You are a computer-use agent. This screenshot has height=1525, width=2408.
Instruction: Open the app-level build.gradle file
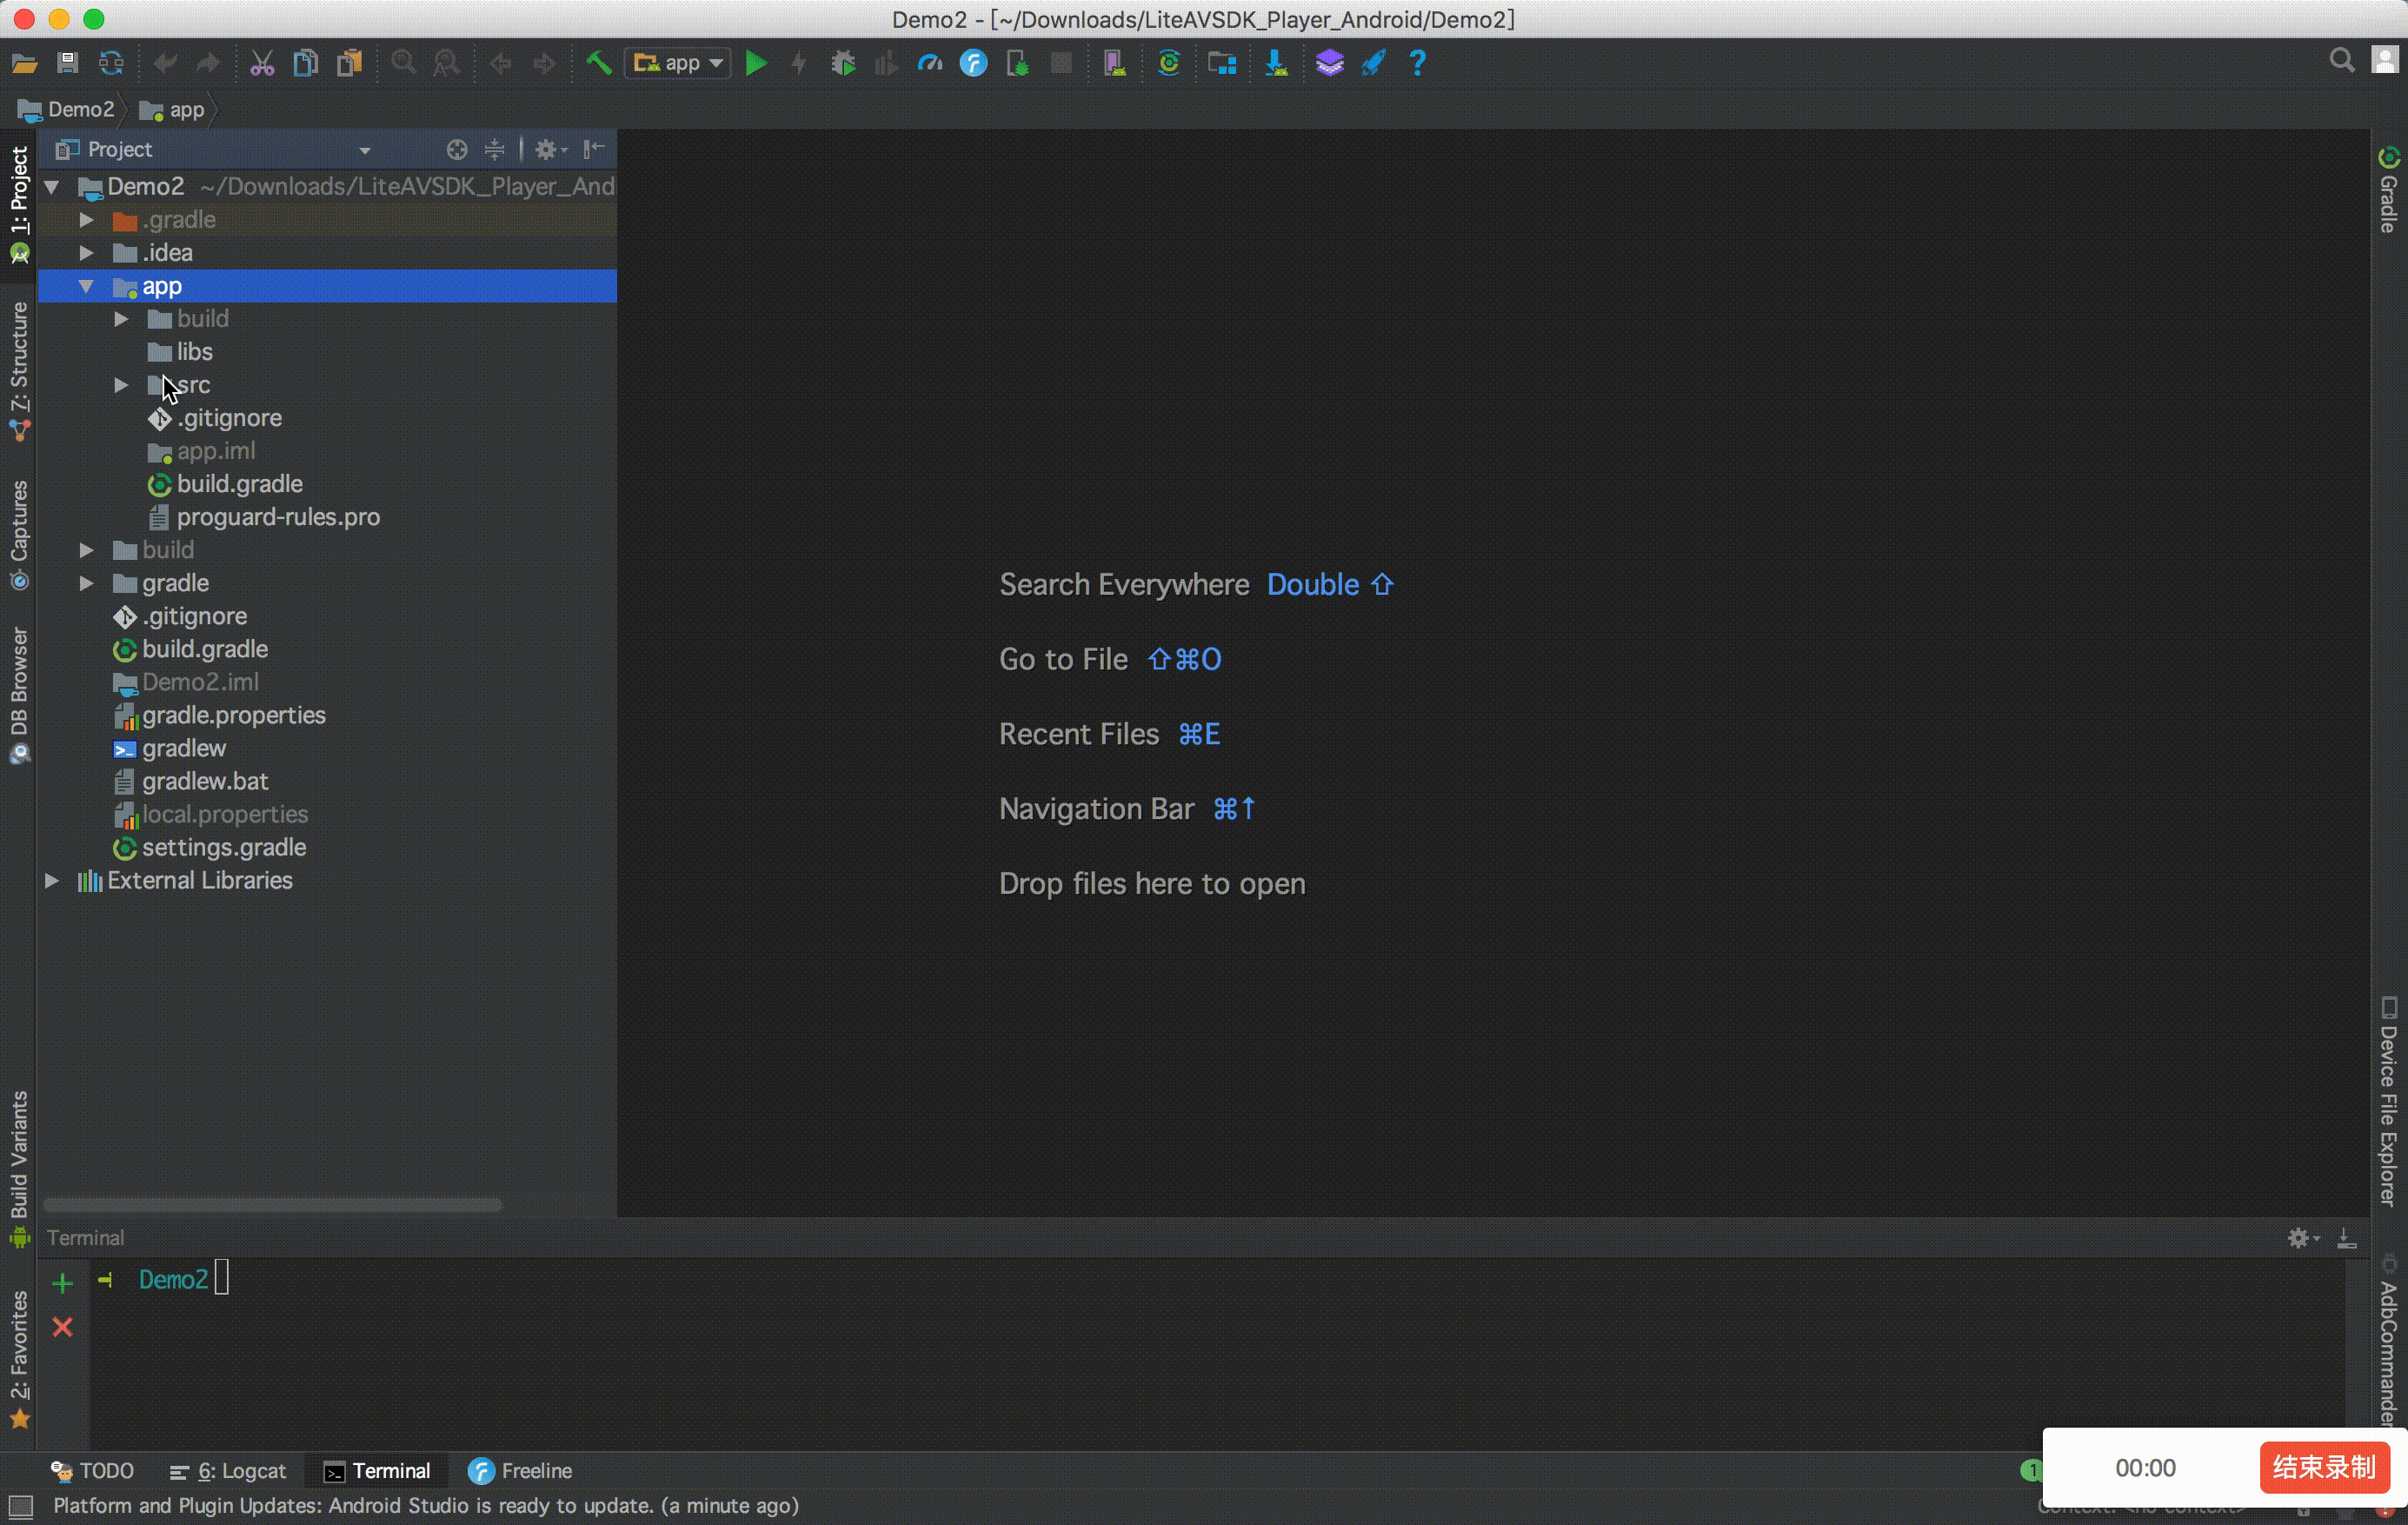239,484
